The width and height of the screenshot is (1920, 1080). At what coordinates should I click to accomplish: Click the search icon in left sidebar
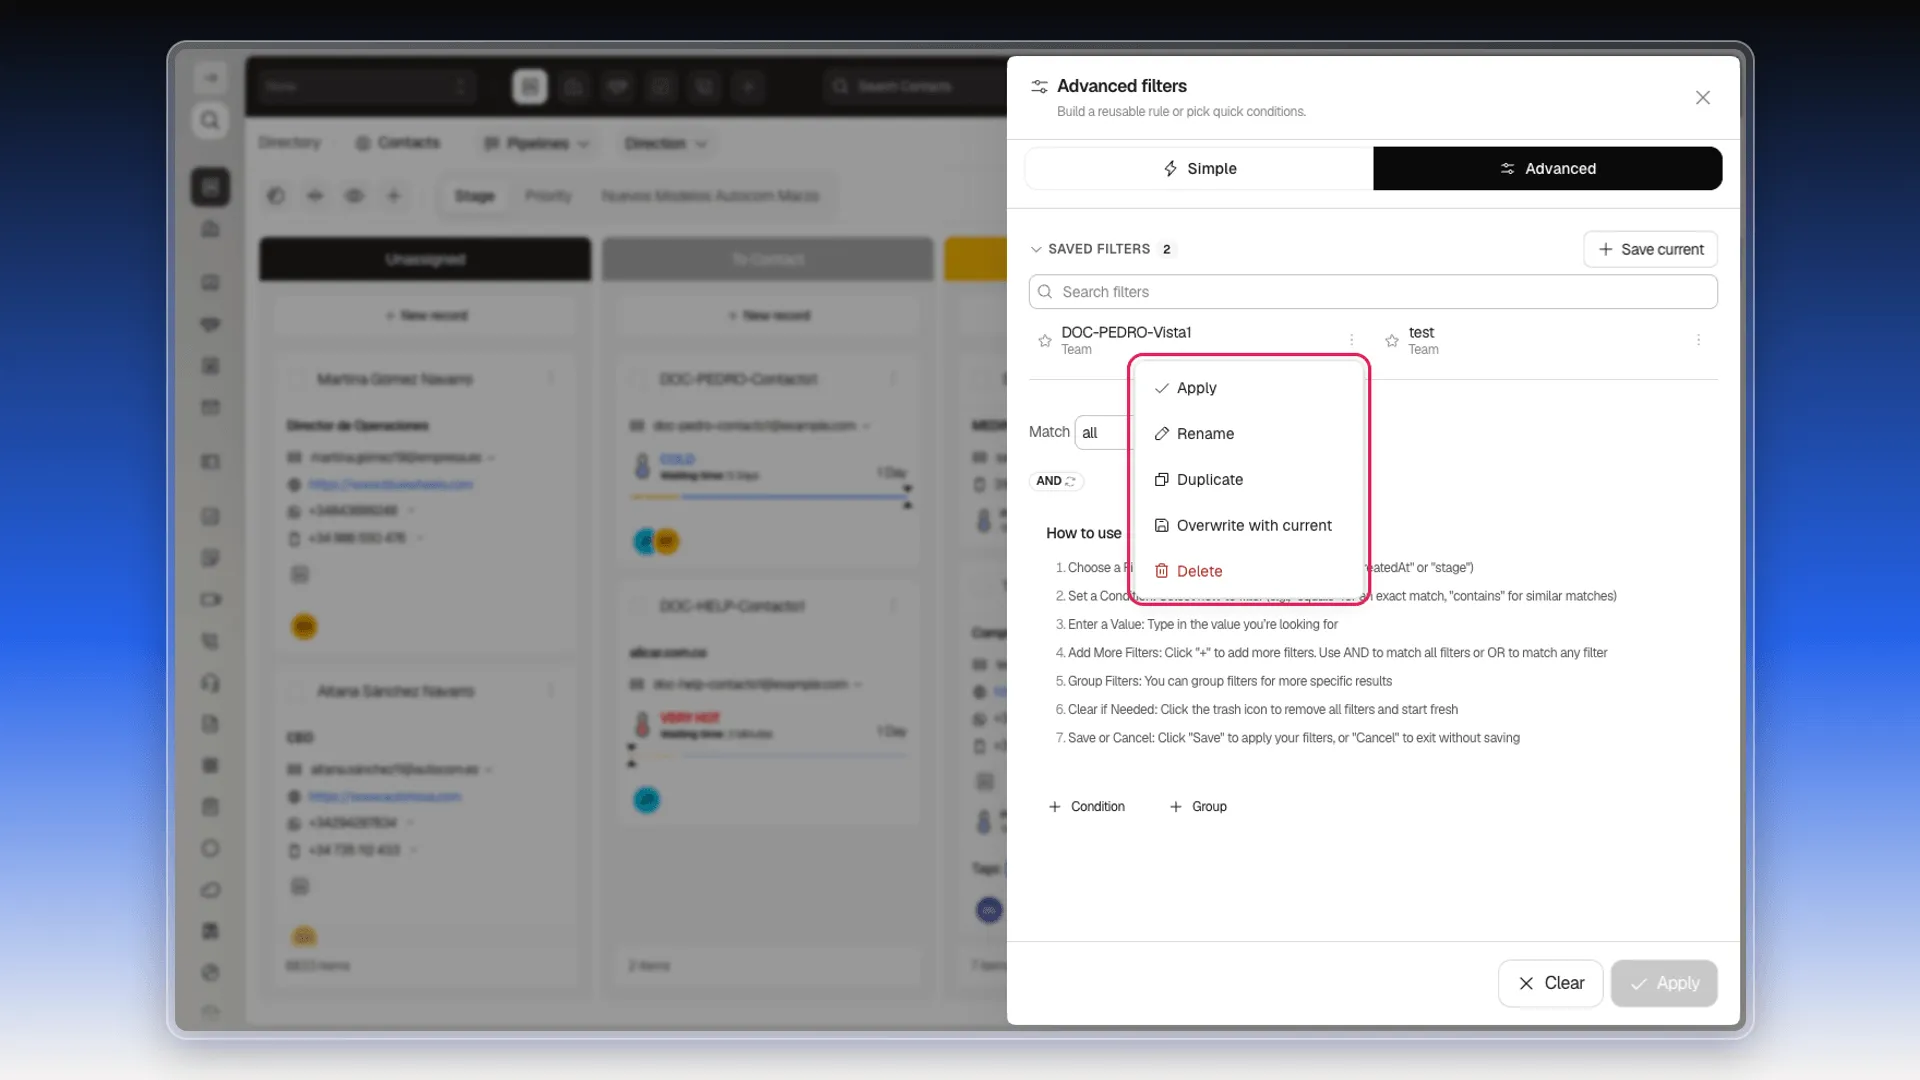tap(210, 121)
